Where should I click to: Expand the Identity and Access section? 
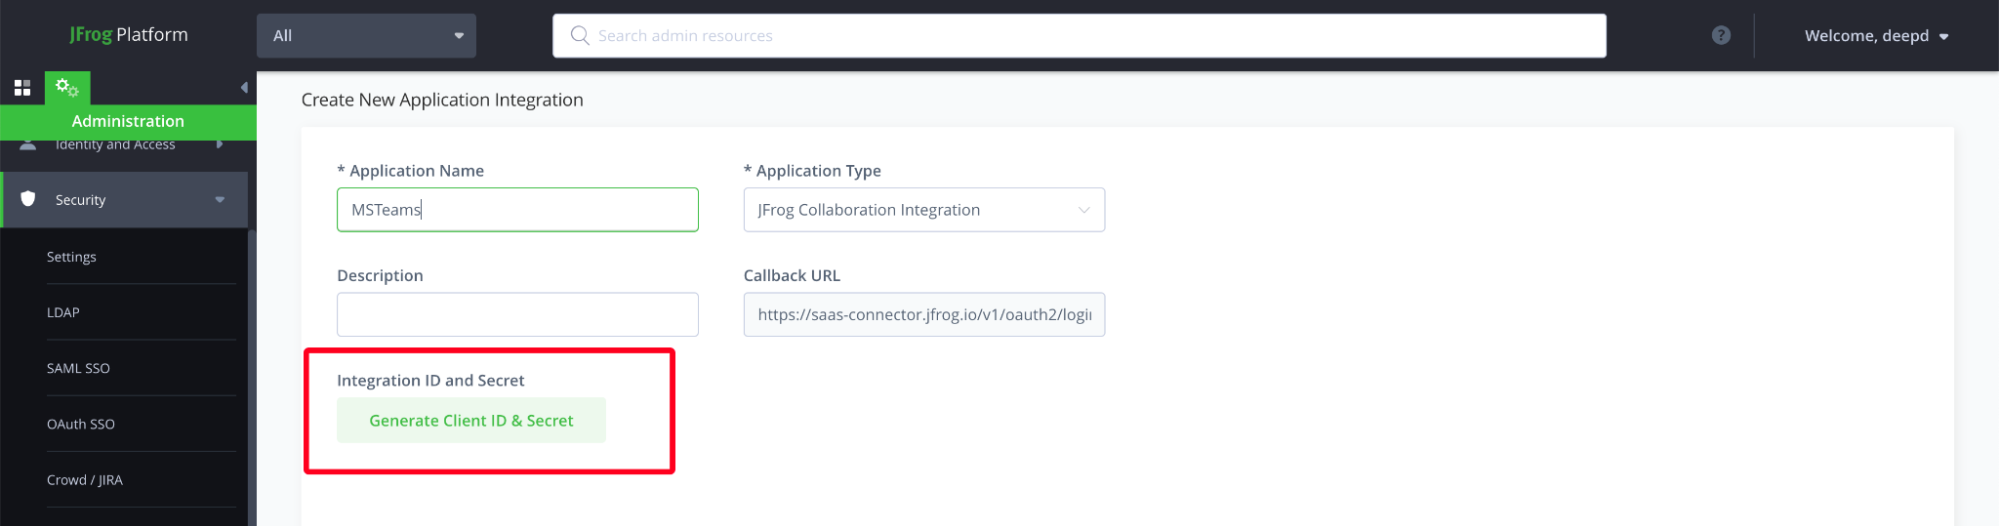(125, 146)
